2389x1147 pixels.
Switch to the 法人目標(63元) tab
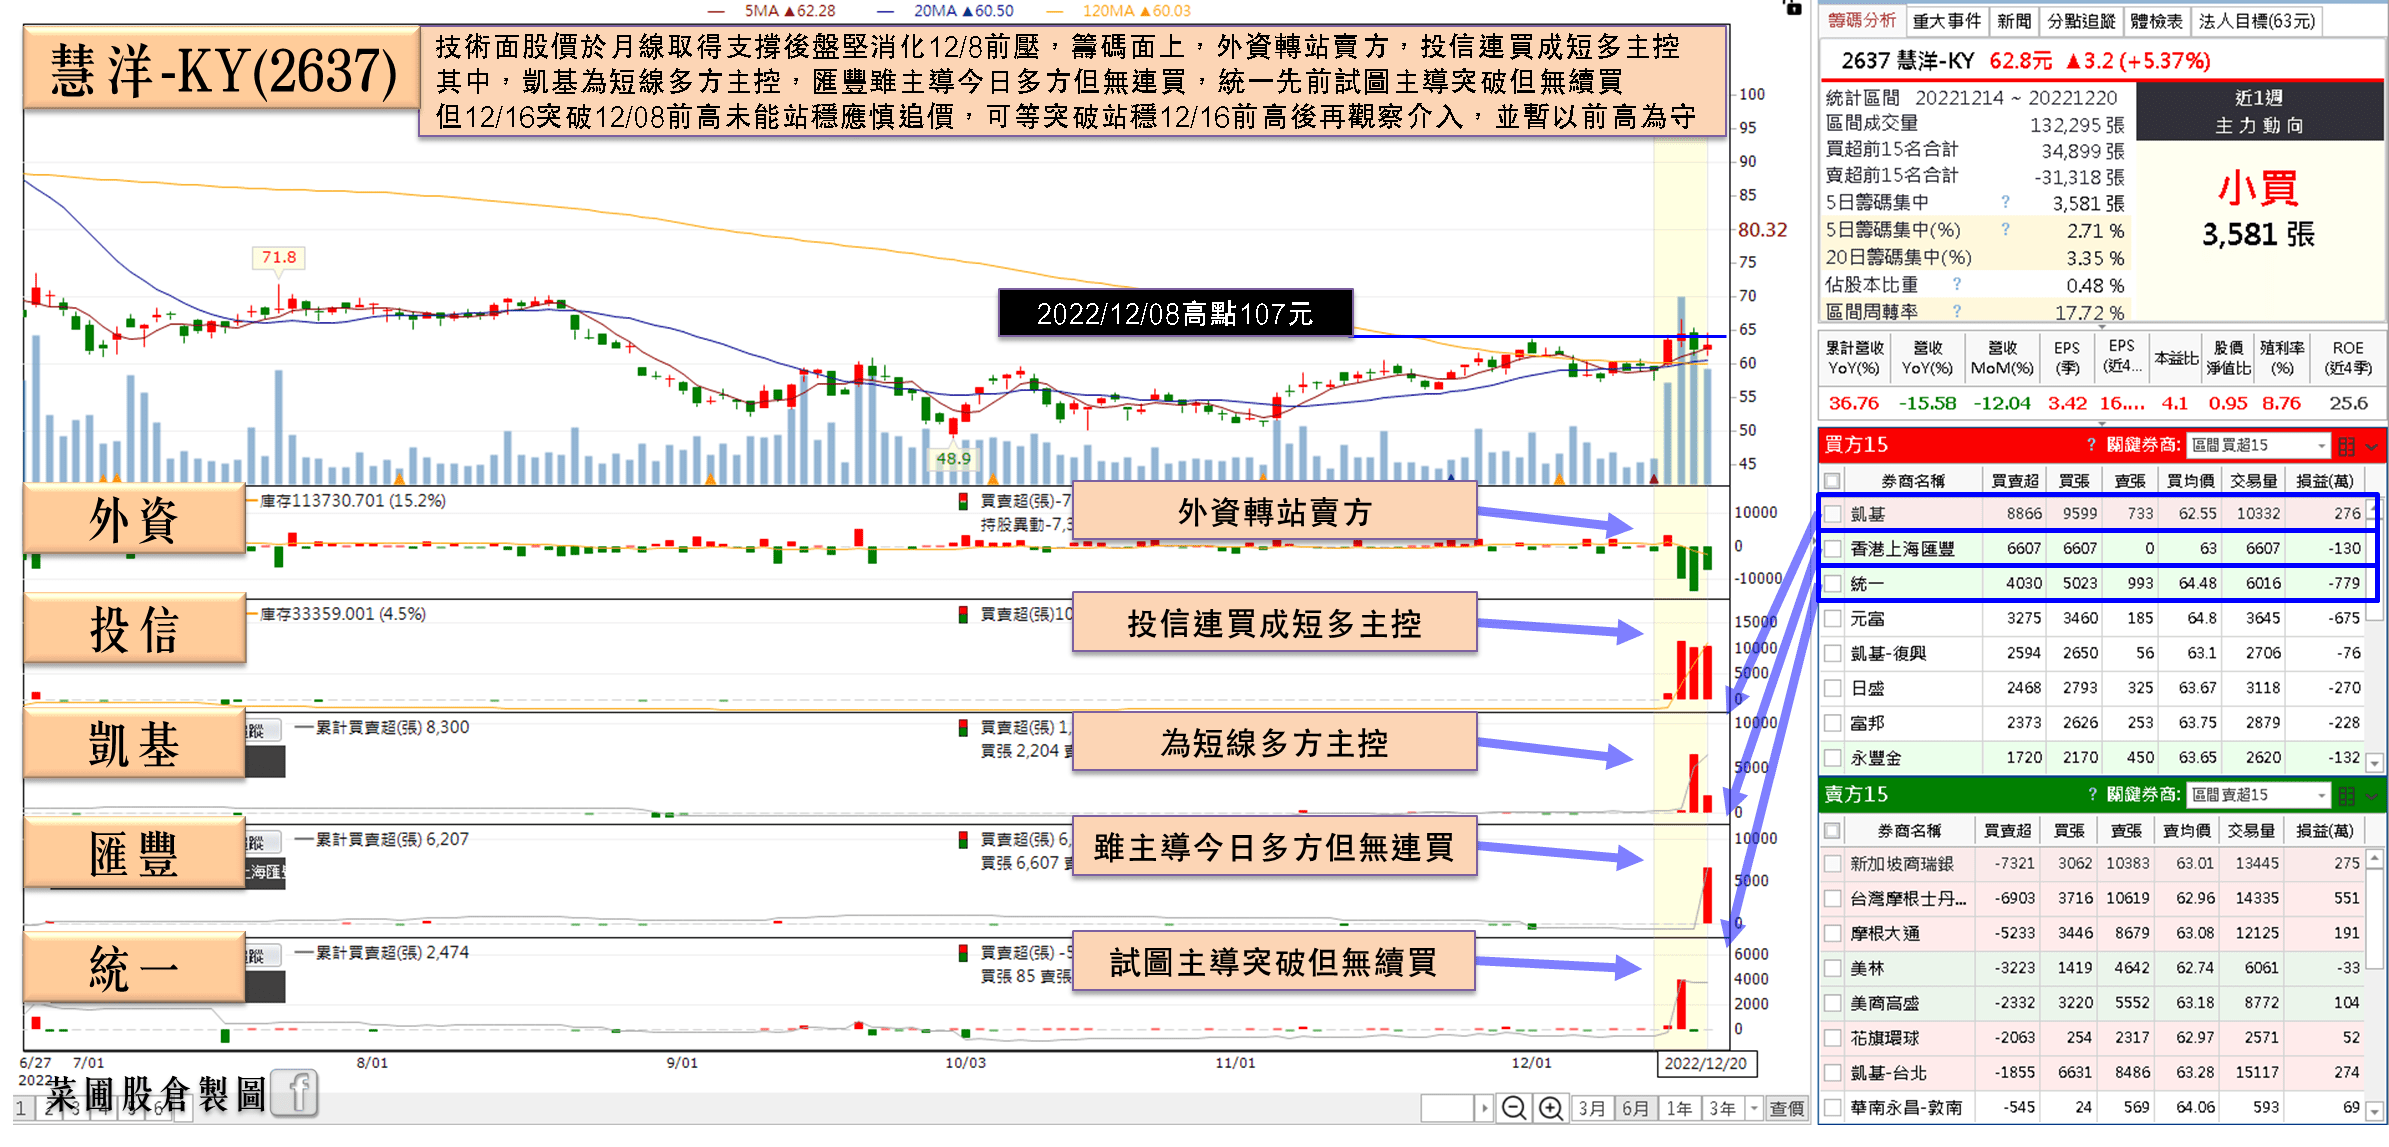2256,21
